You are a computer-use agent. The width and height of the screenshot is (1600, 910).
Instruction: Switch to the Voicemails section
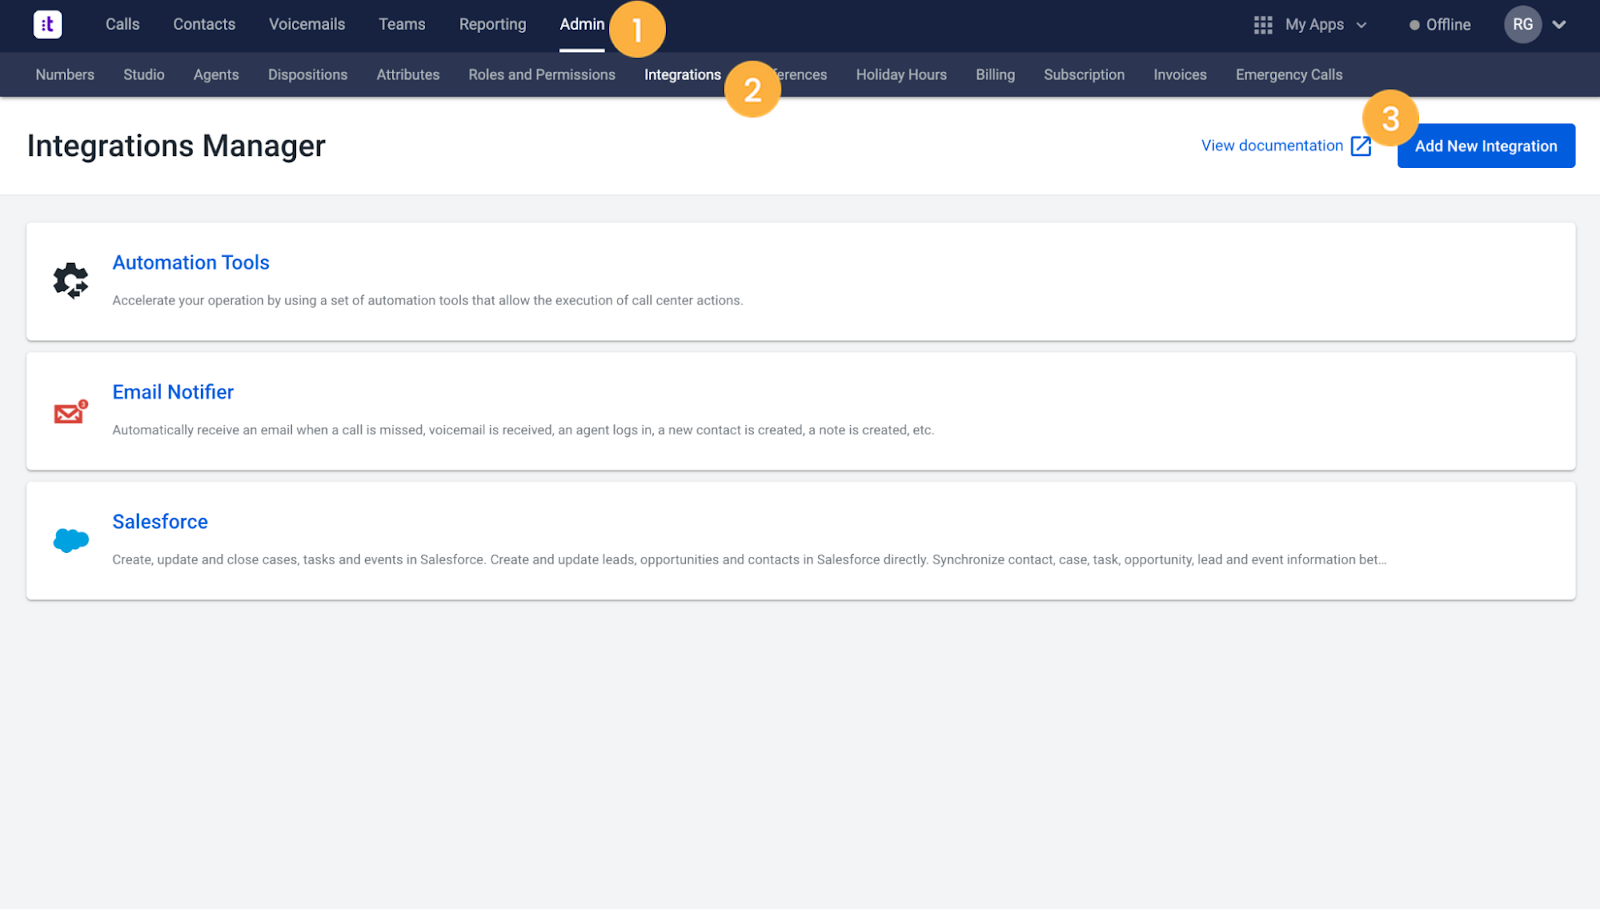[x=306, y=24]
